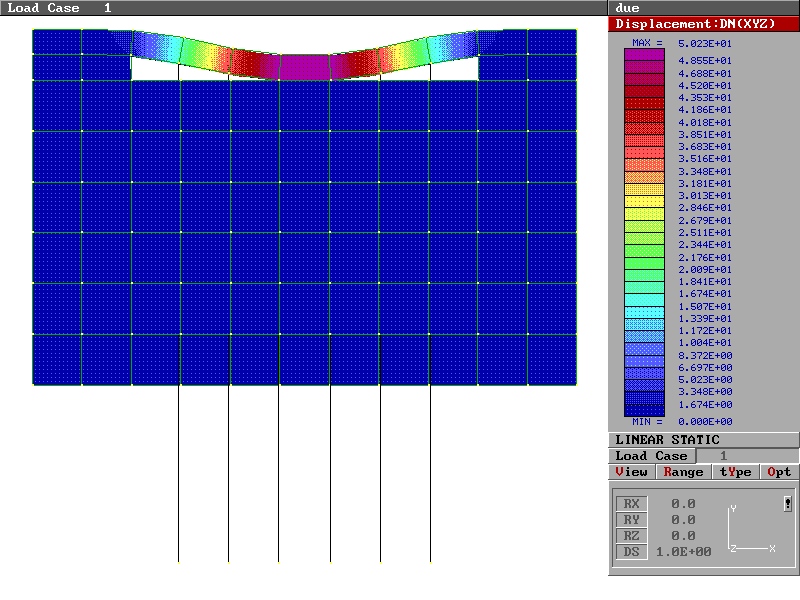Open the View menu
Image resolution: width=800 pixels, height=600 pixels.
tap(632, 472)
